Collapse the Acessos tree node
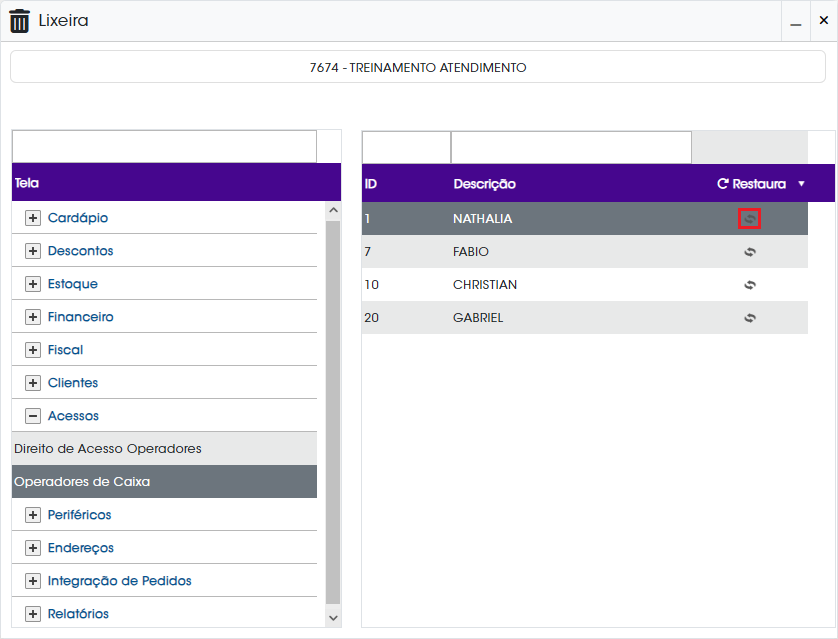The width and height of the screenshot is (838, 639). coord(33,416)
